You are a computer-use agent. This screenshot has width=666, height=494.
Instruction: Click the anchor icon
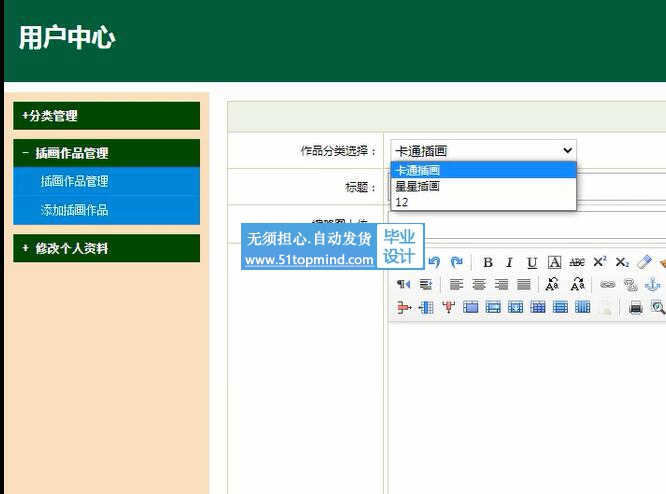click(652, 285)
